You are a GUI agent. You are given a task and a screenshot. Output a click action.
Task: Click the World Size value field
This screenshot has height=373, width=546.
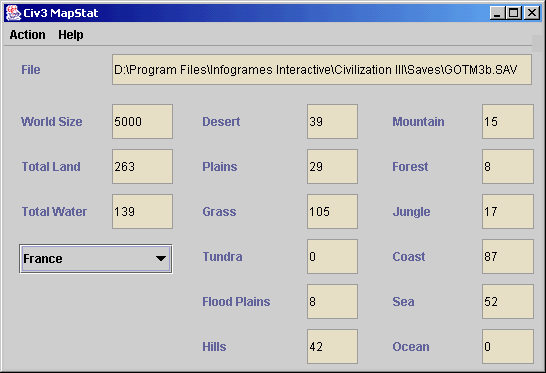point(142,122)
